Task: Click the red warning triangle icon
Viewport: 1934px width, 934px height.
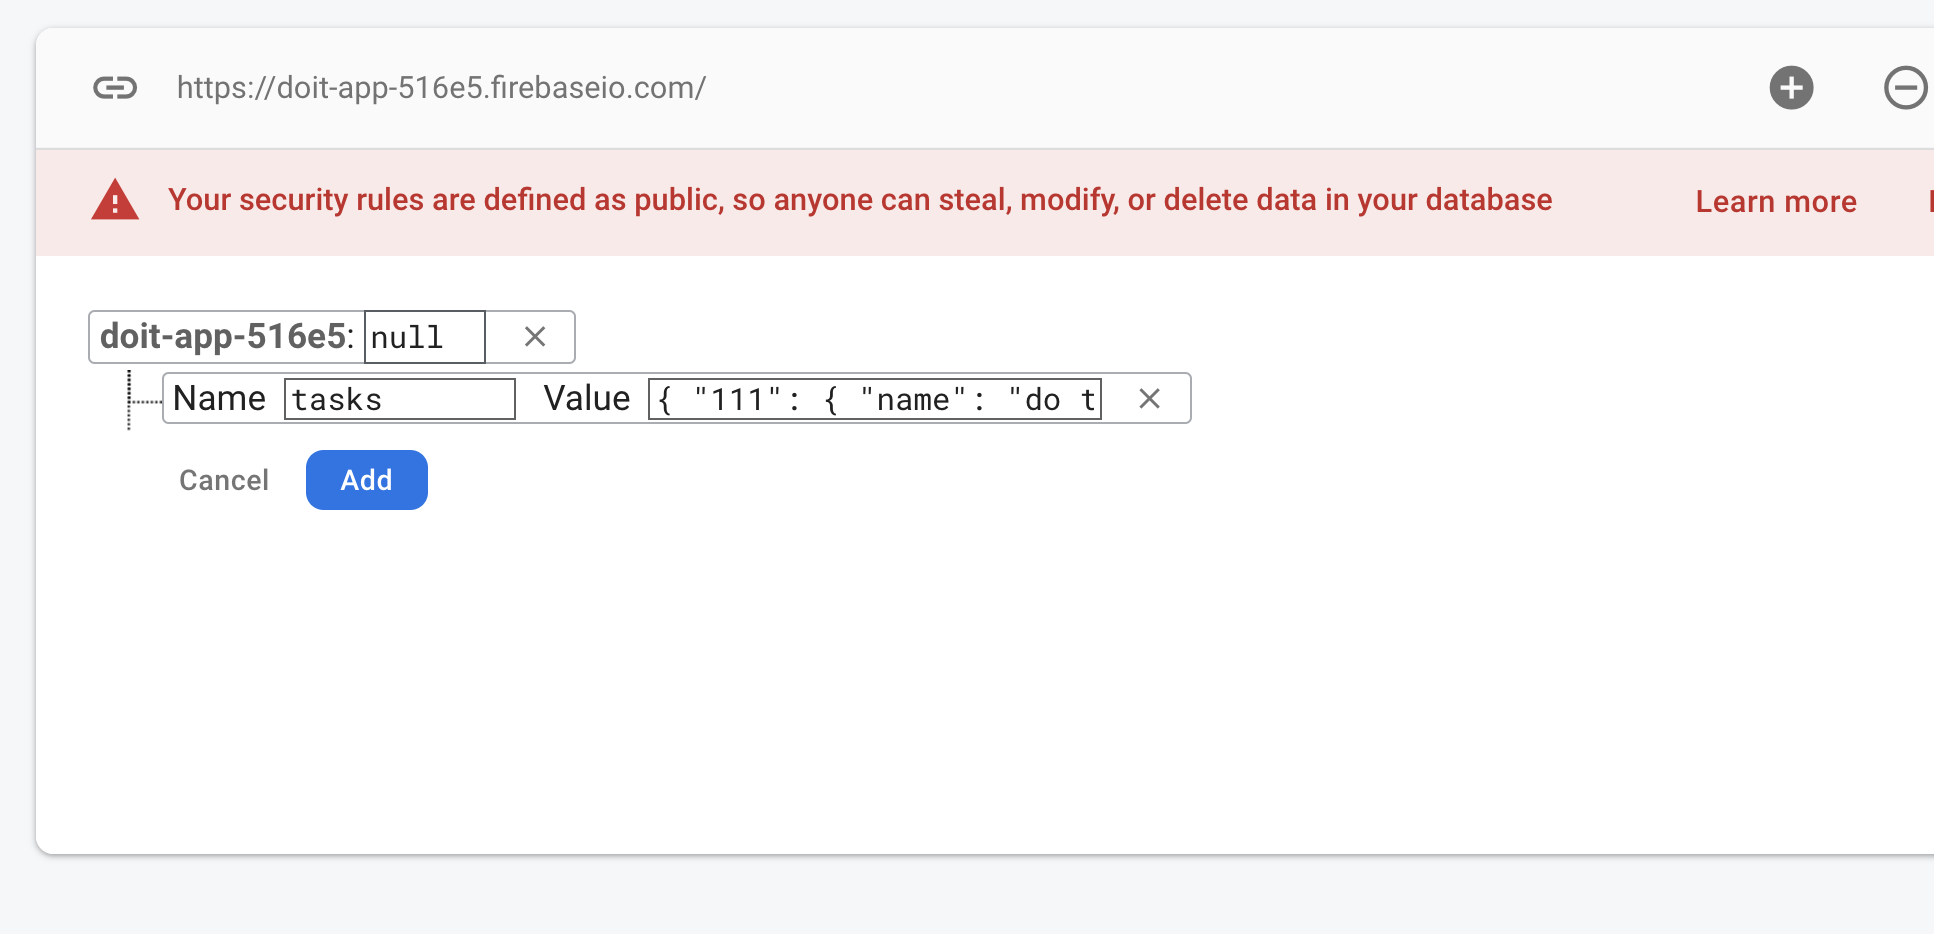Action: point(115,200)
